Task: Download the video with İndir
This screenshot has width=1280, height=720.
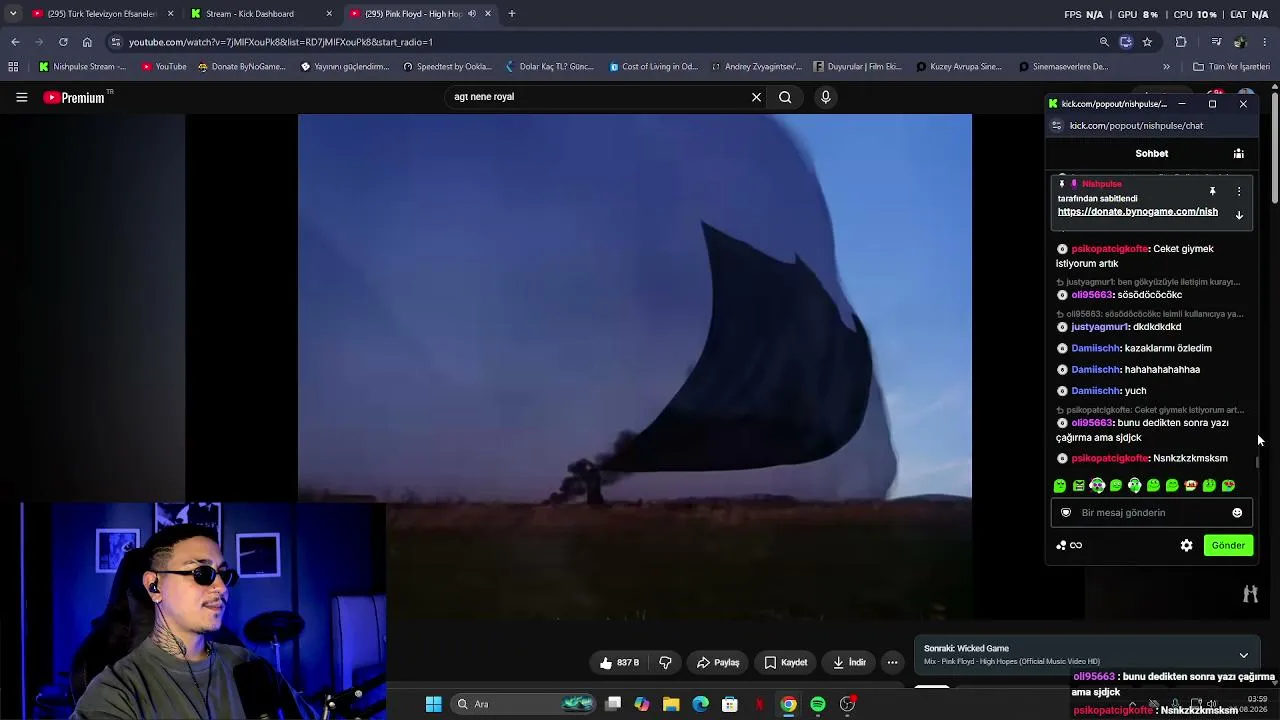Action: coord(849,662)
